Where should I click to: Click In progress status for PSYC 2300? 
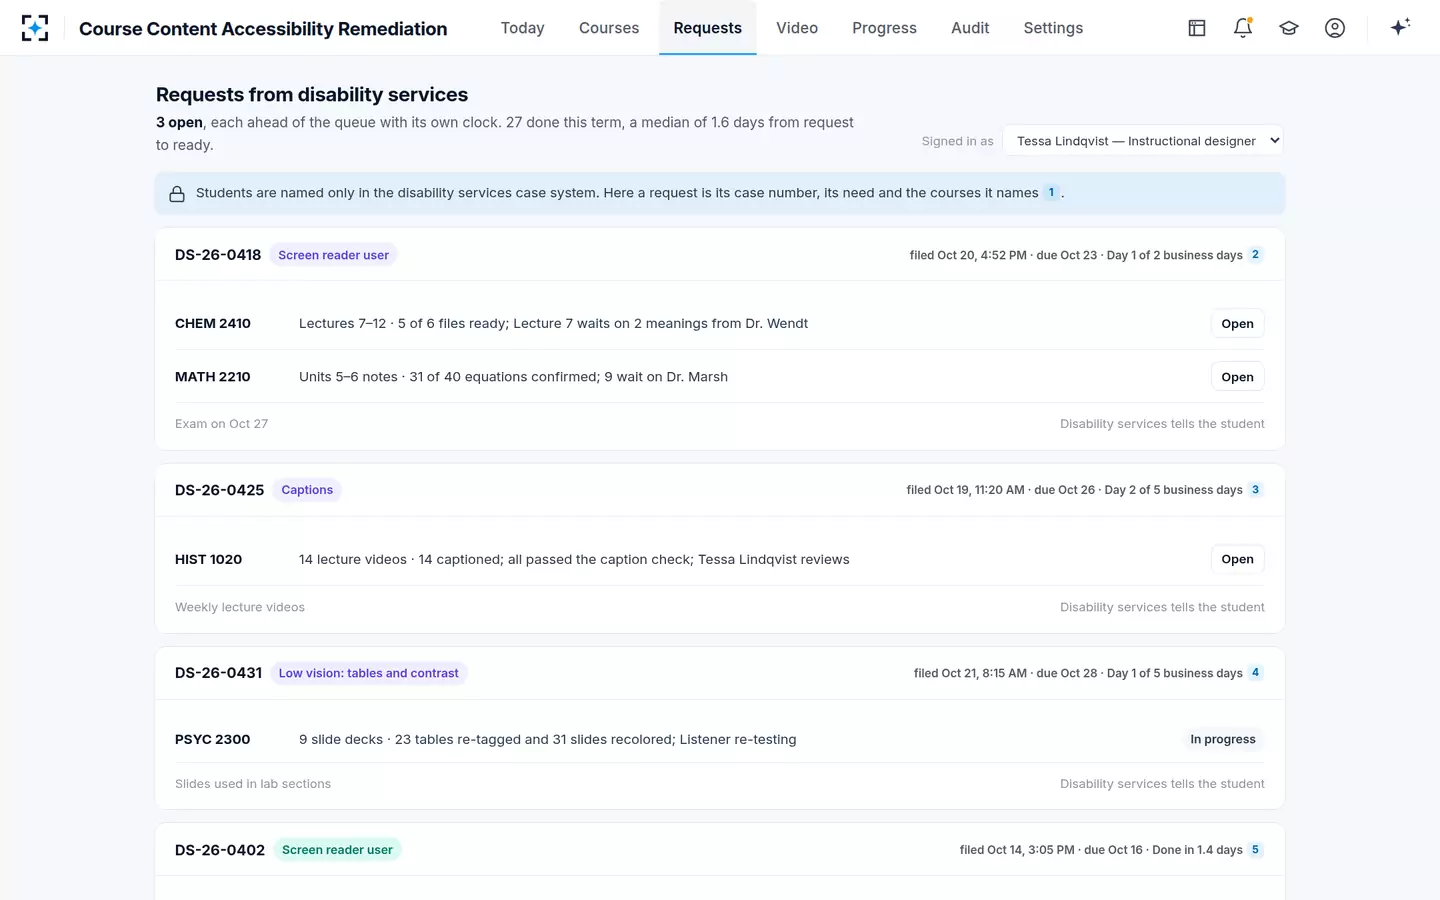pyautogui.click(x=1222, y=739)
